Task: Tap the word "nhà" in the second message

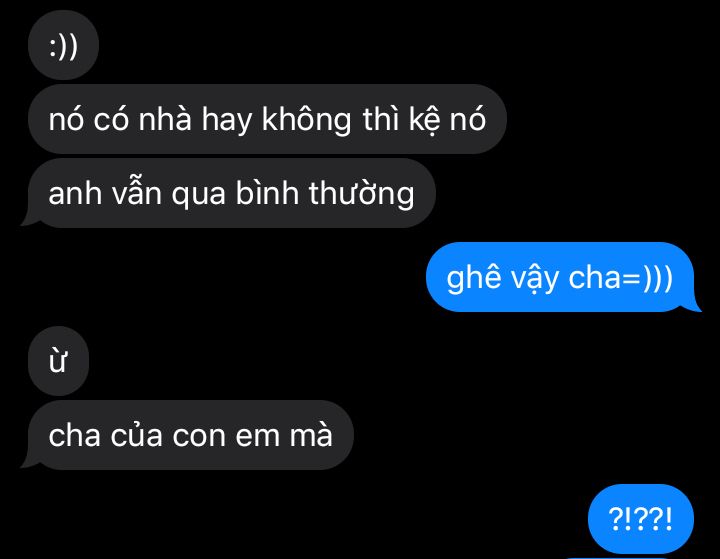Action: tap(165, 119)
